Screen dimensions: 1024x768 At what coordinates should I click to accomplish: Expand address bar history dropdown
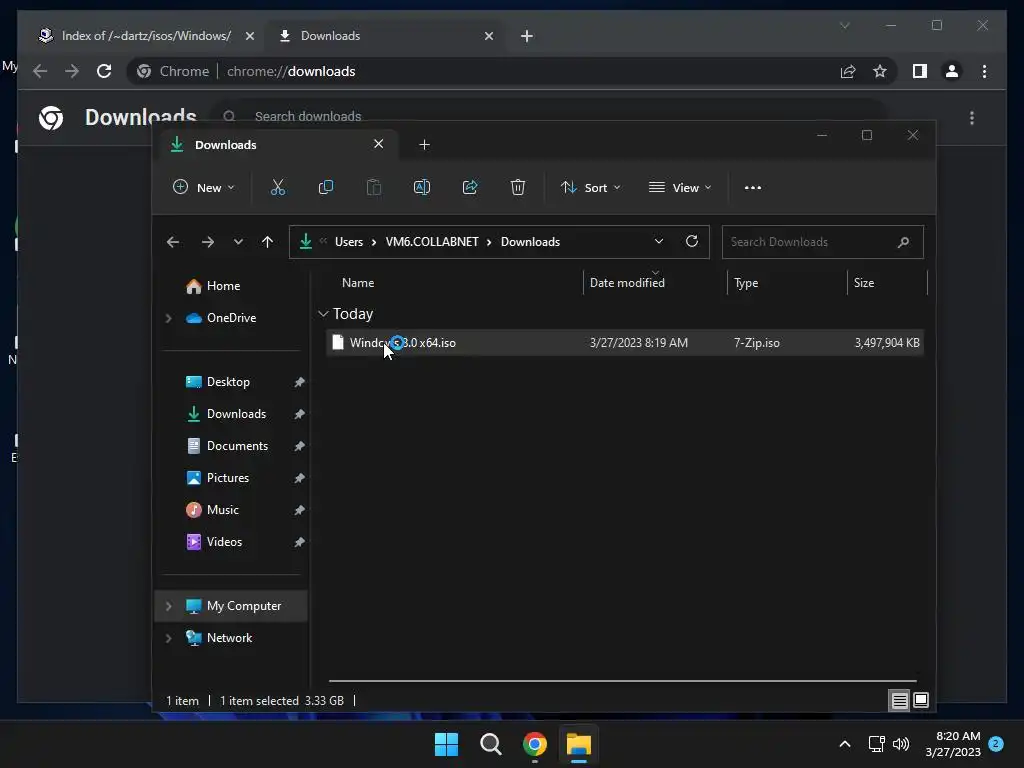pos(659,242)
